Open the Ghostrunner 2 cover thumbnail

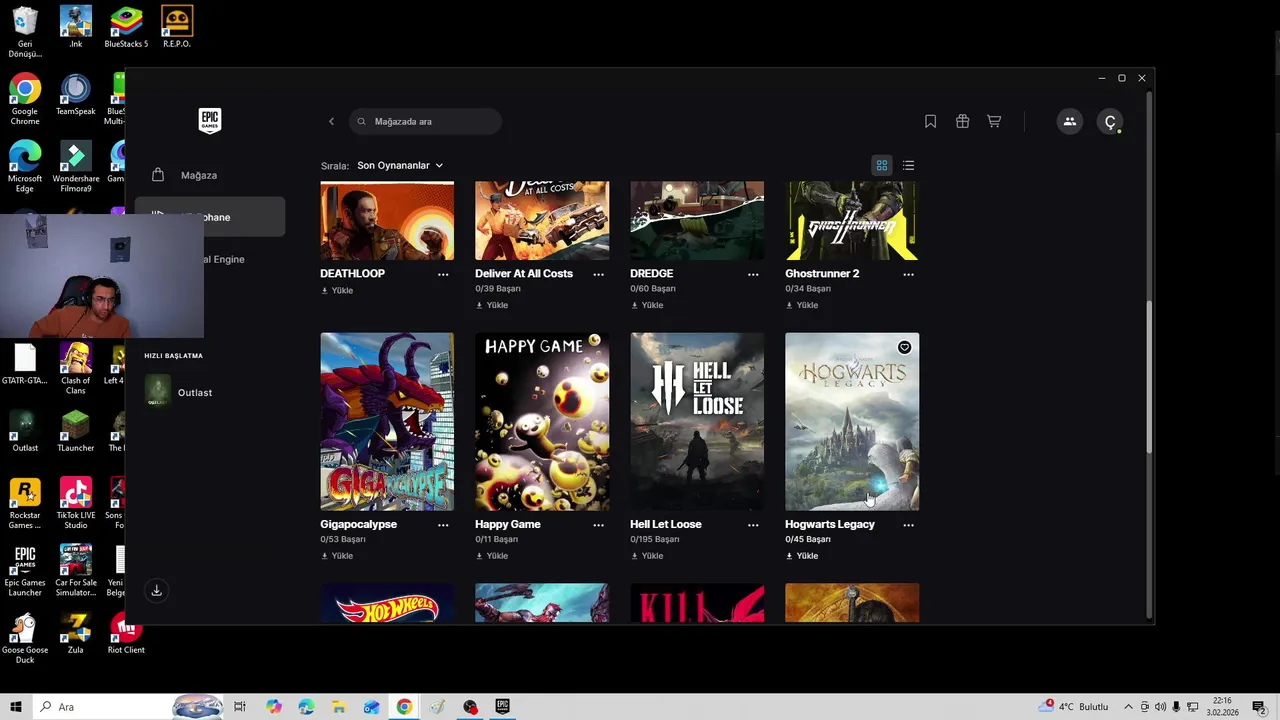[852, 221]
